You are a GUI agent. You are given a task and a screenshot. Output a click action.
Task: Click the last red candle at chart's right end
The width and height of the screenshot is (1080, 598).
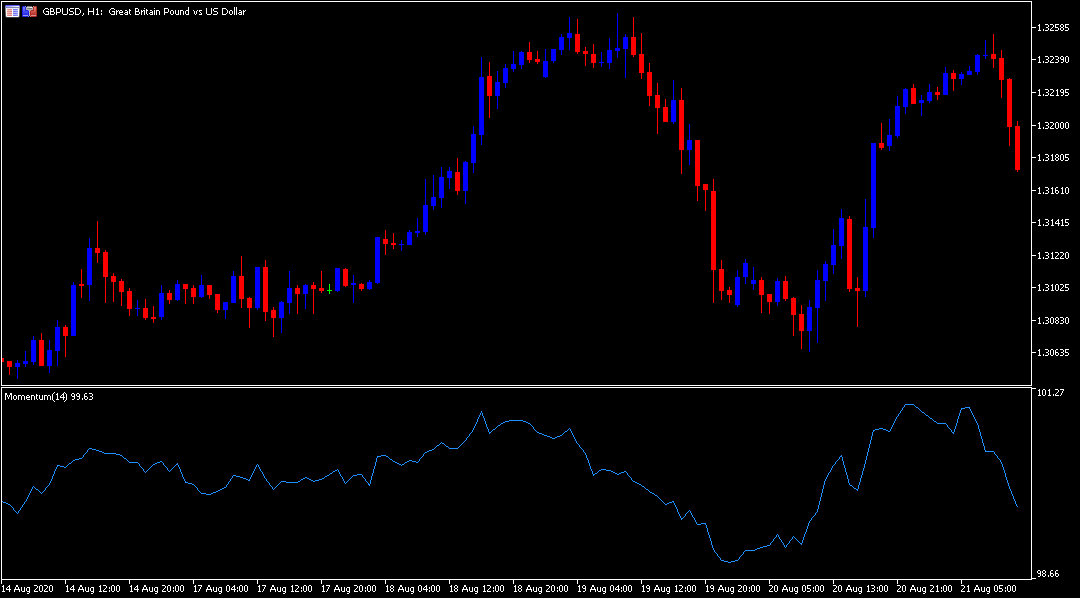tap(1017, 147)
